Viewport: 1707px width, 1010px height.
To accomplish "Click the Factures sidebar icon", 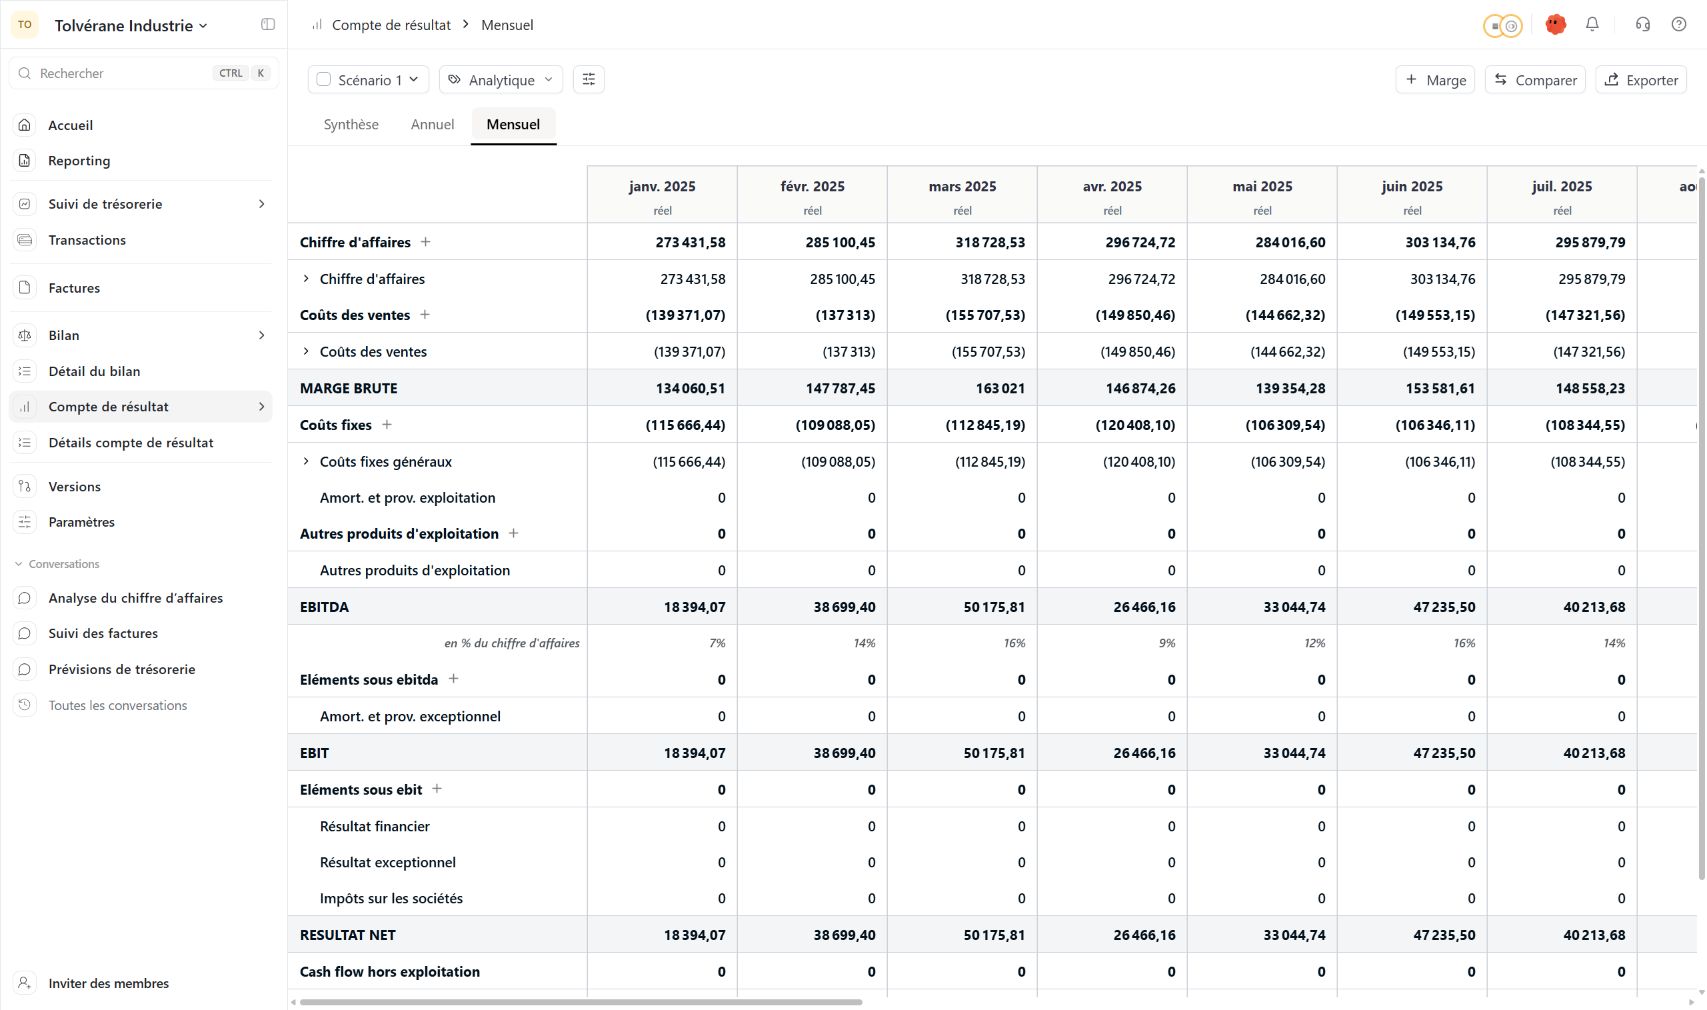I will [x=25, y=288].
